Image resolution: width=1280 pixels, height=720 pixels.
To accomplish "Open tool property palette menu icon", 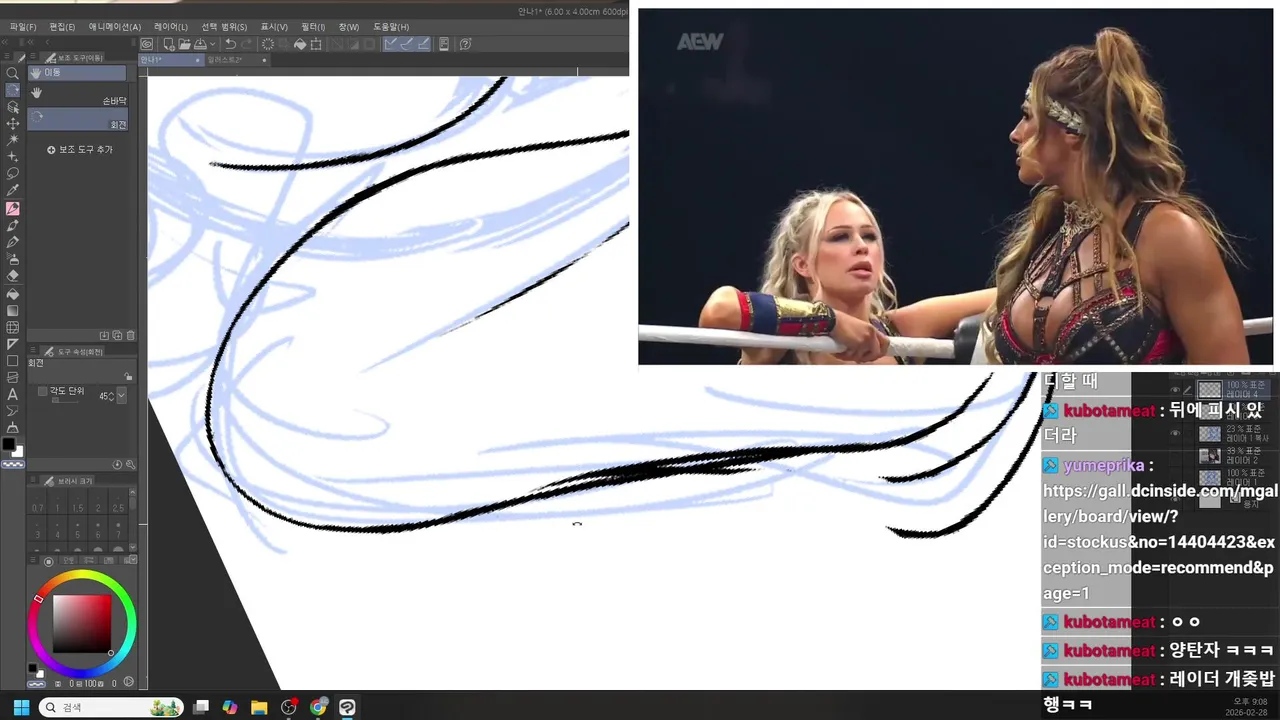I will click(x=34, y=351).
